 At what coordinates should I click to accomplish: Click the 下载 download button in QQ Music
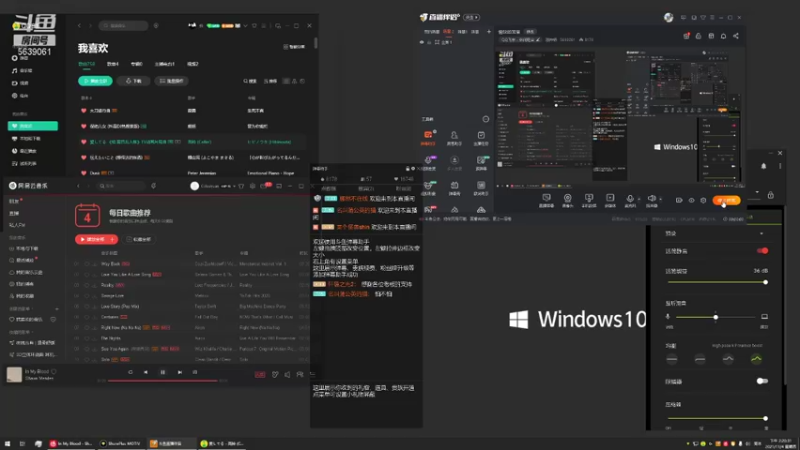click(134, 81)
